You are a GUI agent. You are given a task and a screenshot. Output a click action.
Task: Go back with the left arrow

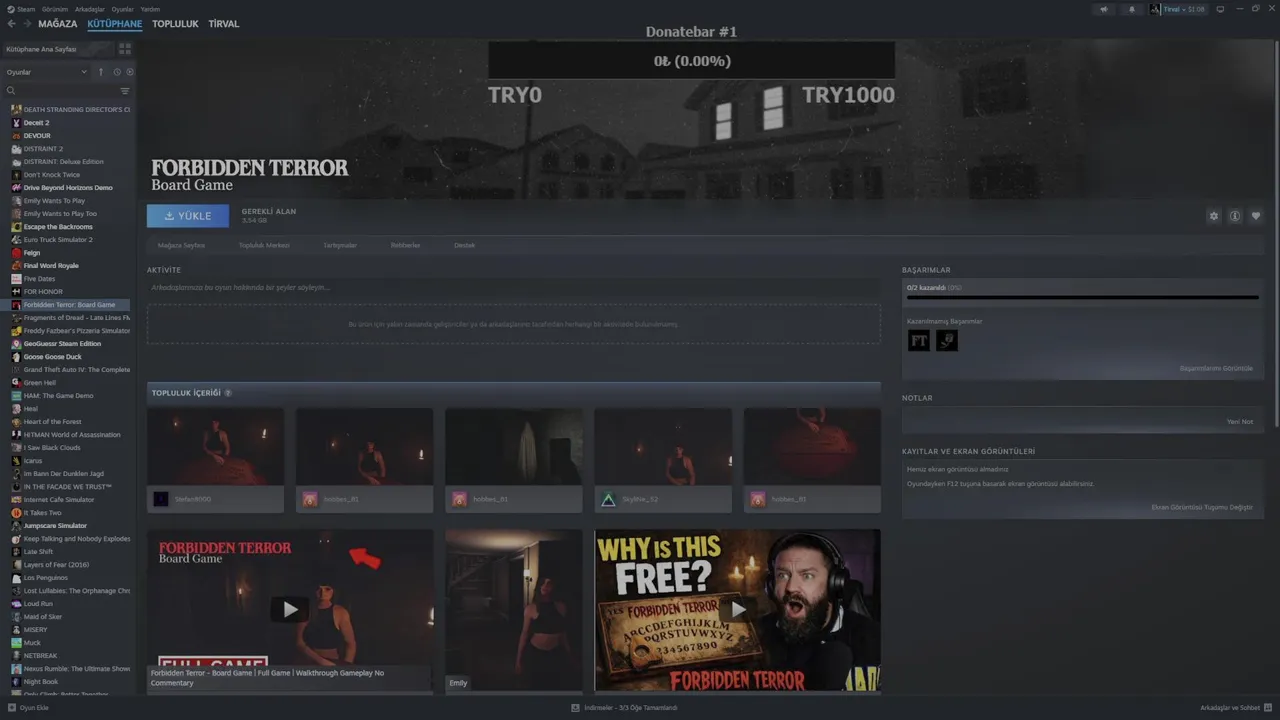[x=11, y=23]
